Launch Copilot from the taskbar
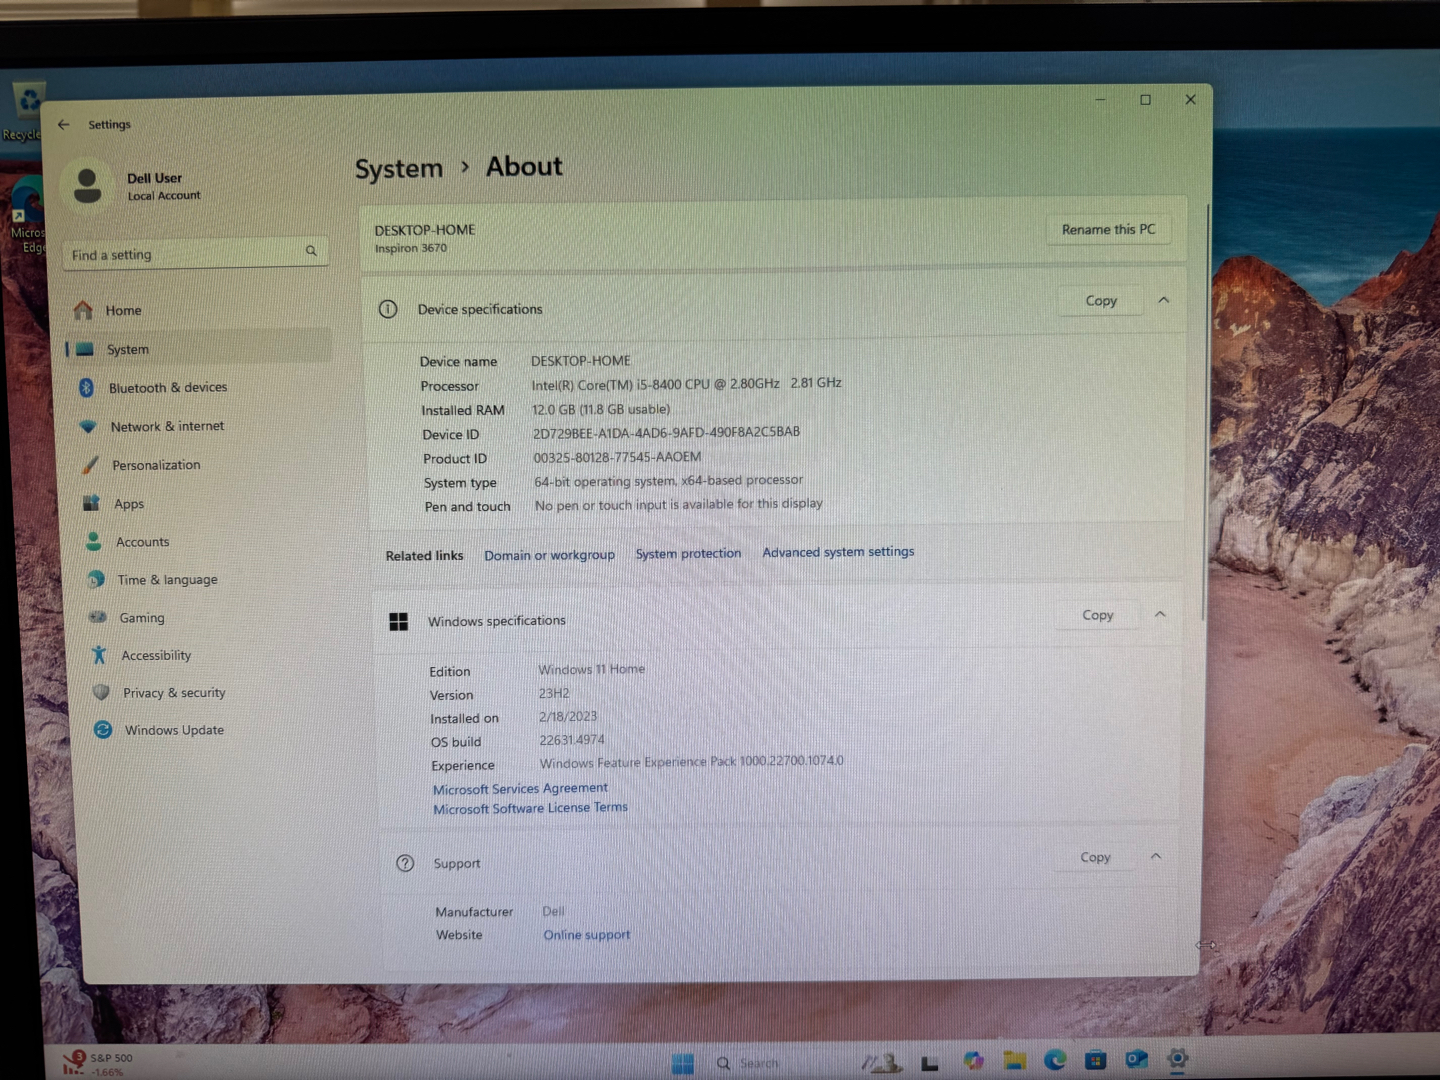1440x1080 pixels. (974, 1061)
